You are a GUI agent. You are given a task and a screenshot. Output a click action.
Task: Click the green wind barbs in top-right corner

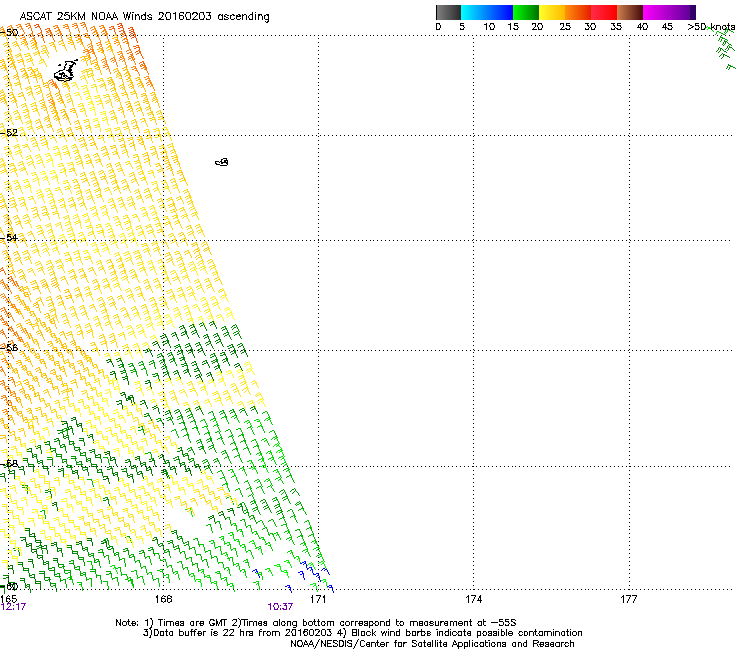722,47
